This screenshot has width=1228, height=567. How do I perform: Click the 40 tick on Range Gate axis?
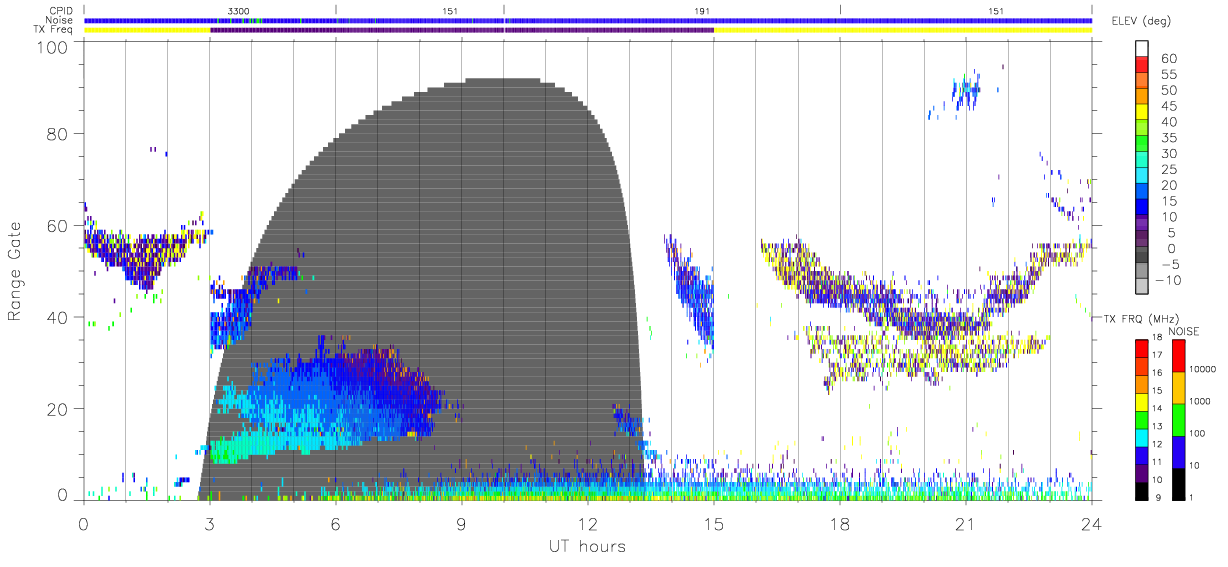58,317
